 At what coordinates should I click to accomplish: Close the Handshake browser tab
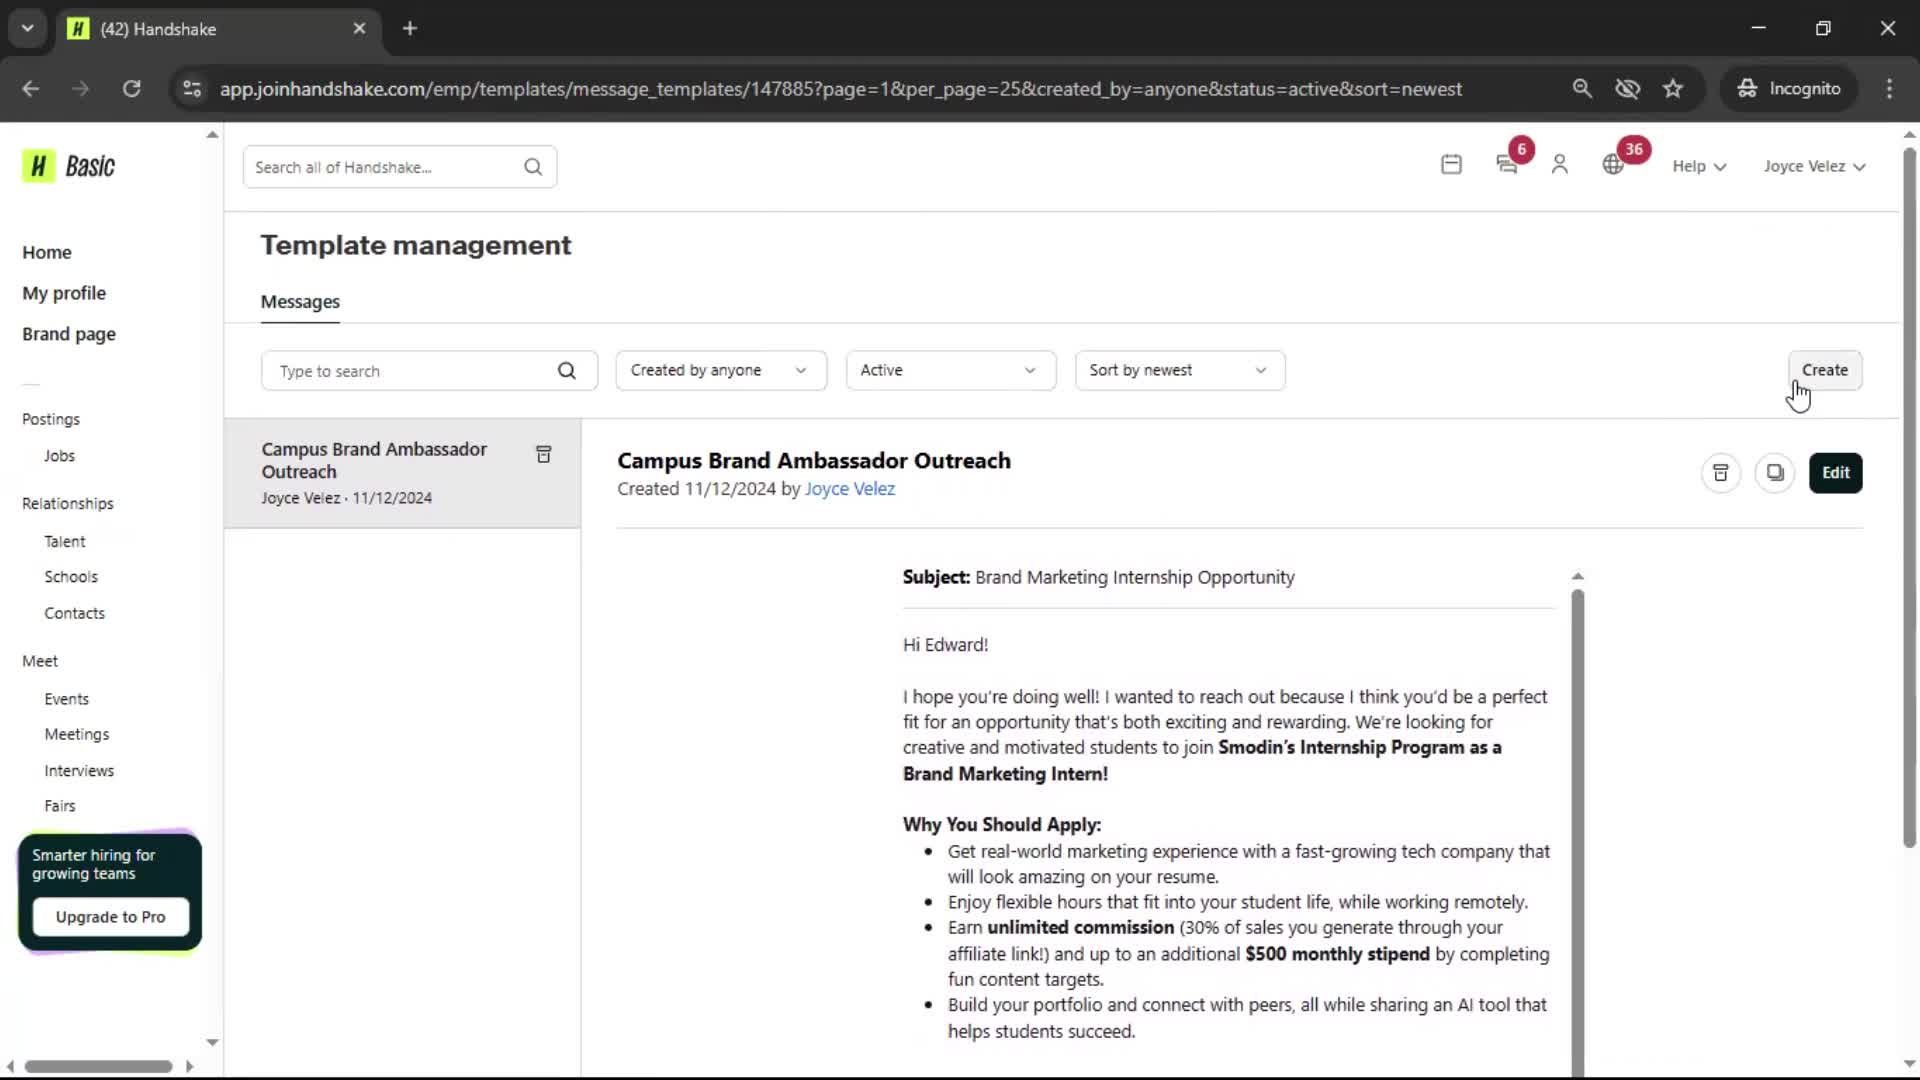359,29
